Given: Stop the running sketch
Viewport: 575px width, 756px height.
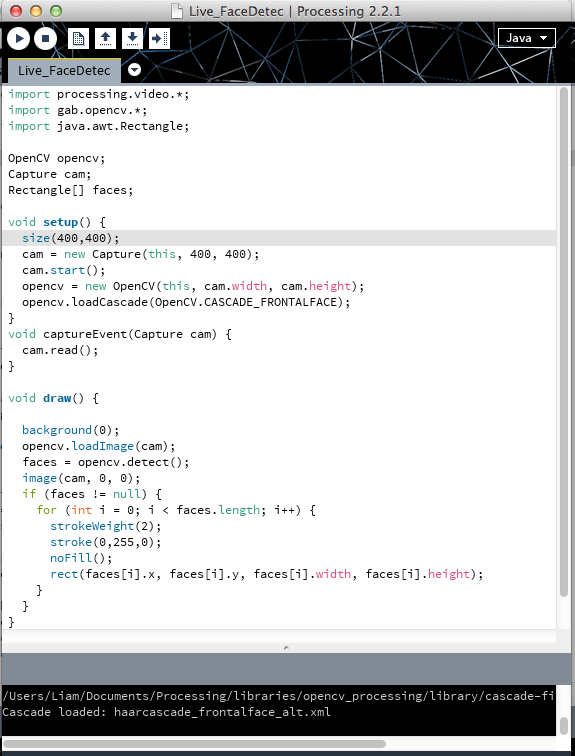Looking at the screenshot, I should coord(45,39).
